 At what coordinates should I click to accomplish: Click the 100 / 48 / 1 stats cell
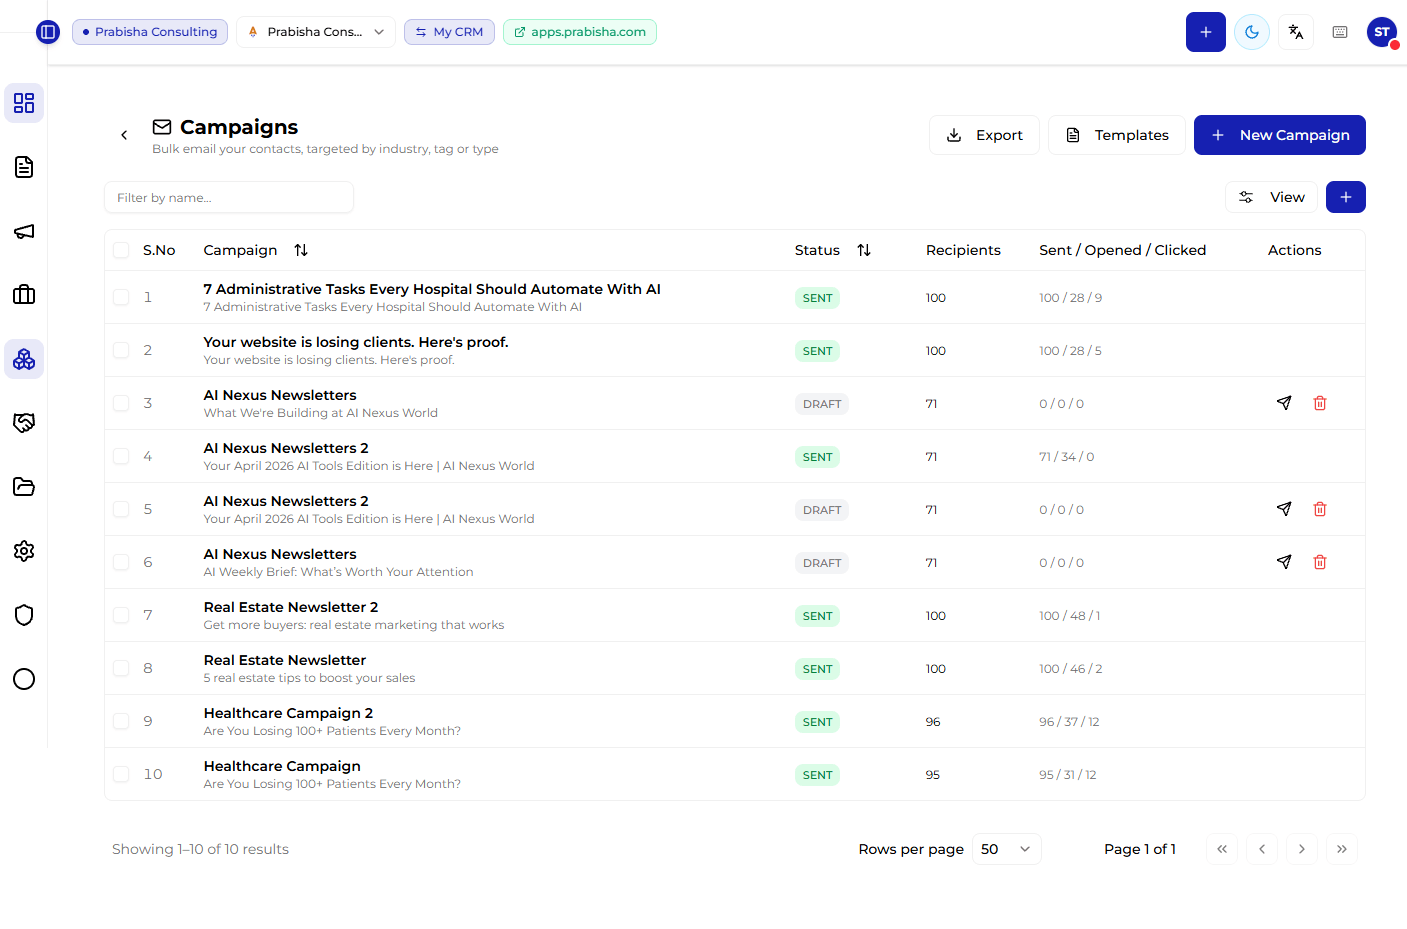point(1069,616)
